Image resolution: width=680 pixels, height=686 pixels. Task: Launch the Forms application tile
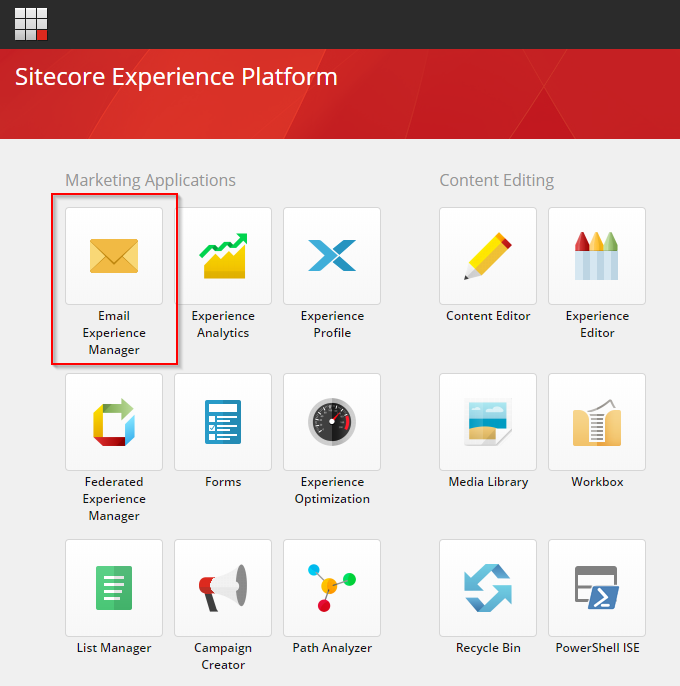pos(223,422)
